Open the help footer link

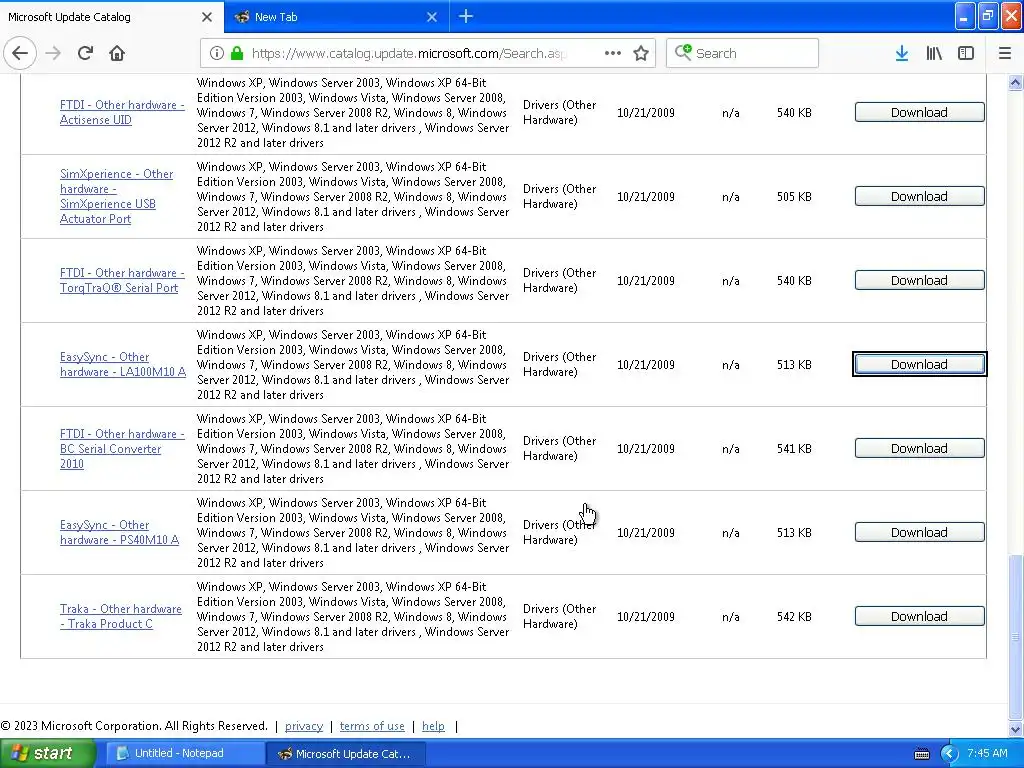433,726
